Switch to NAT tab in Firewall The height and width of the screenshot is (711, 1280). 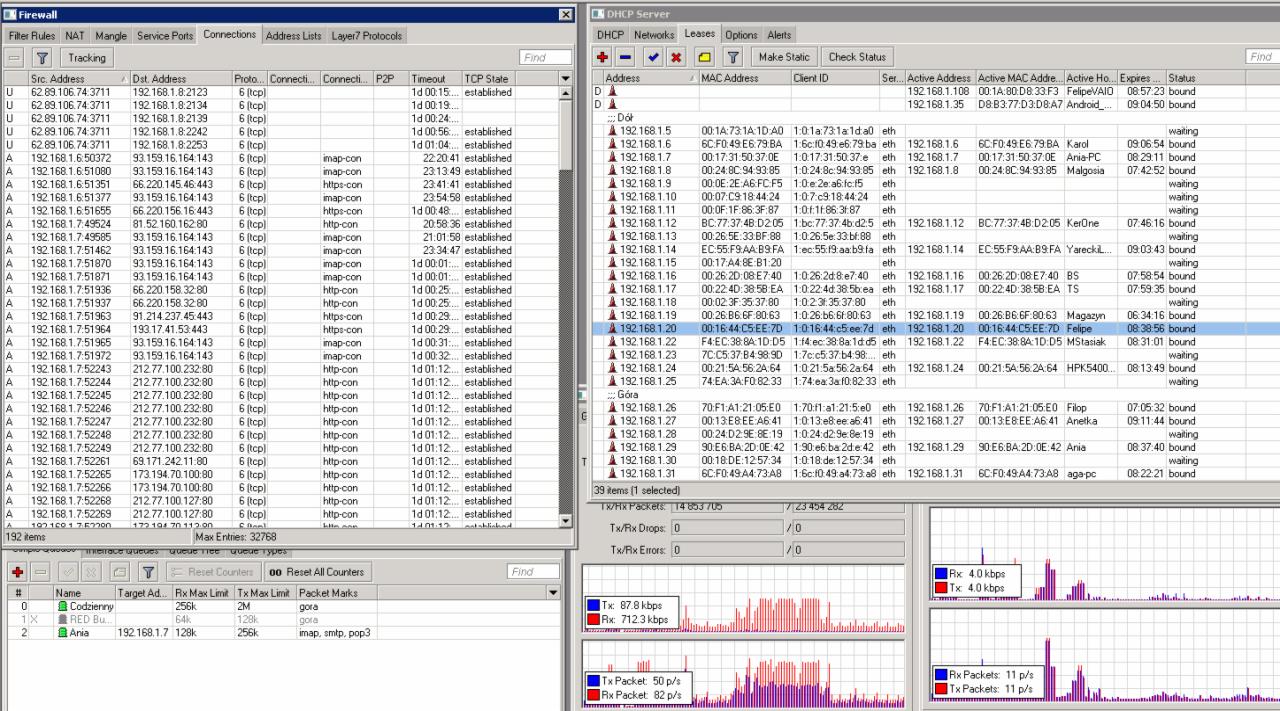(75, 36)
